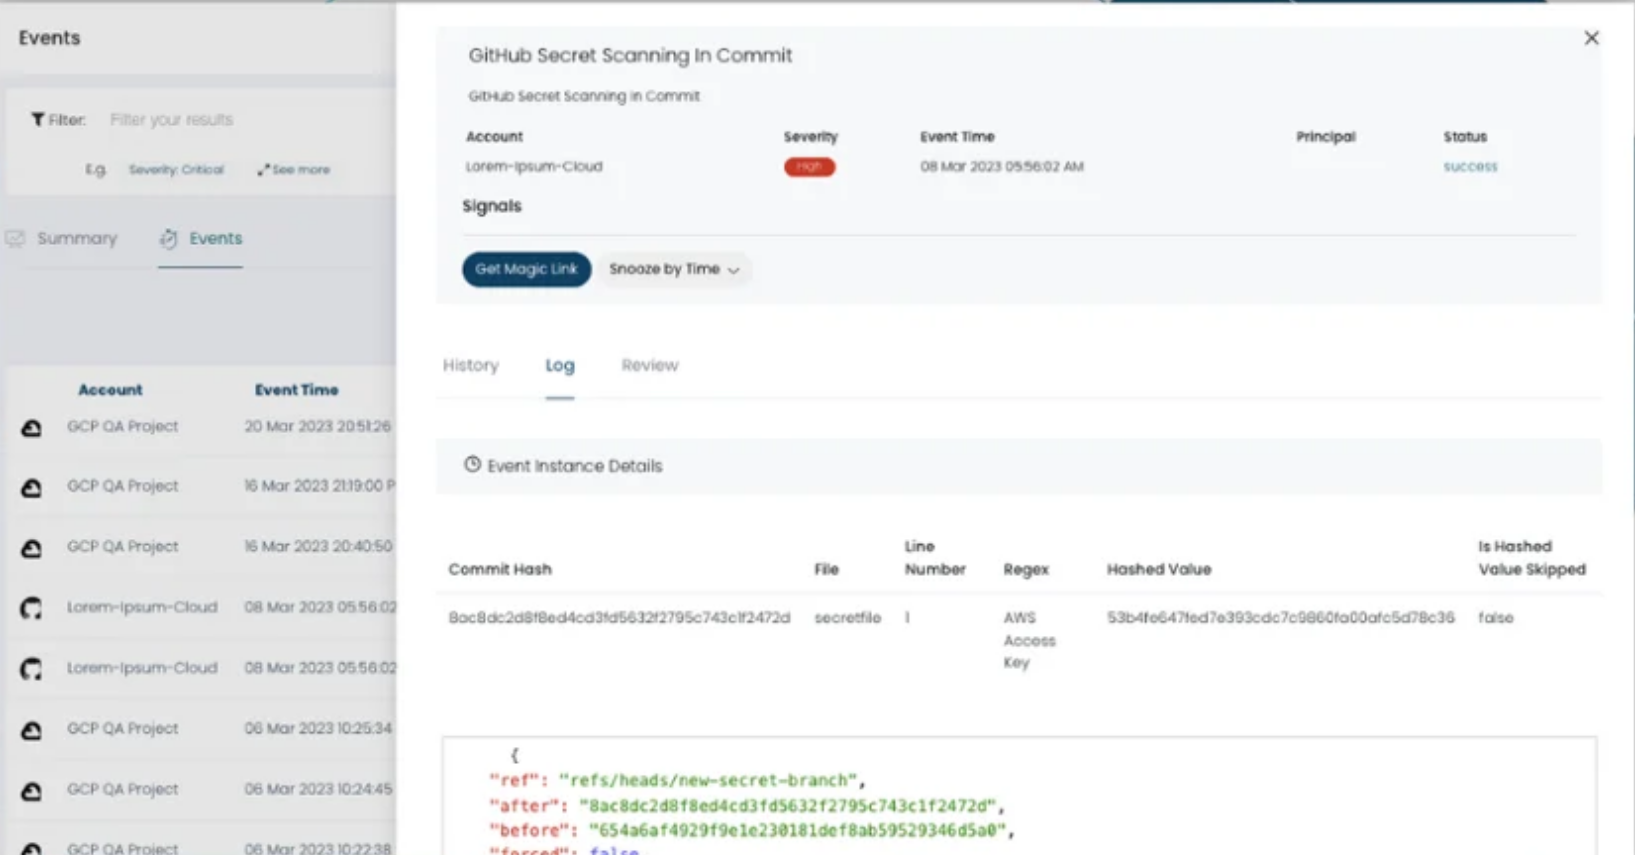Click the filter funnel icon
This screenshot has height=855, width=1635.
(37, 120)
